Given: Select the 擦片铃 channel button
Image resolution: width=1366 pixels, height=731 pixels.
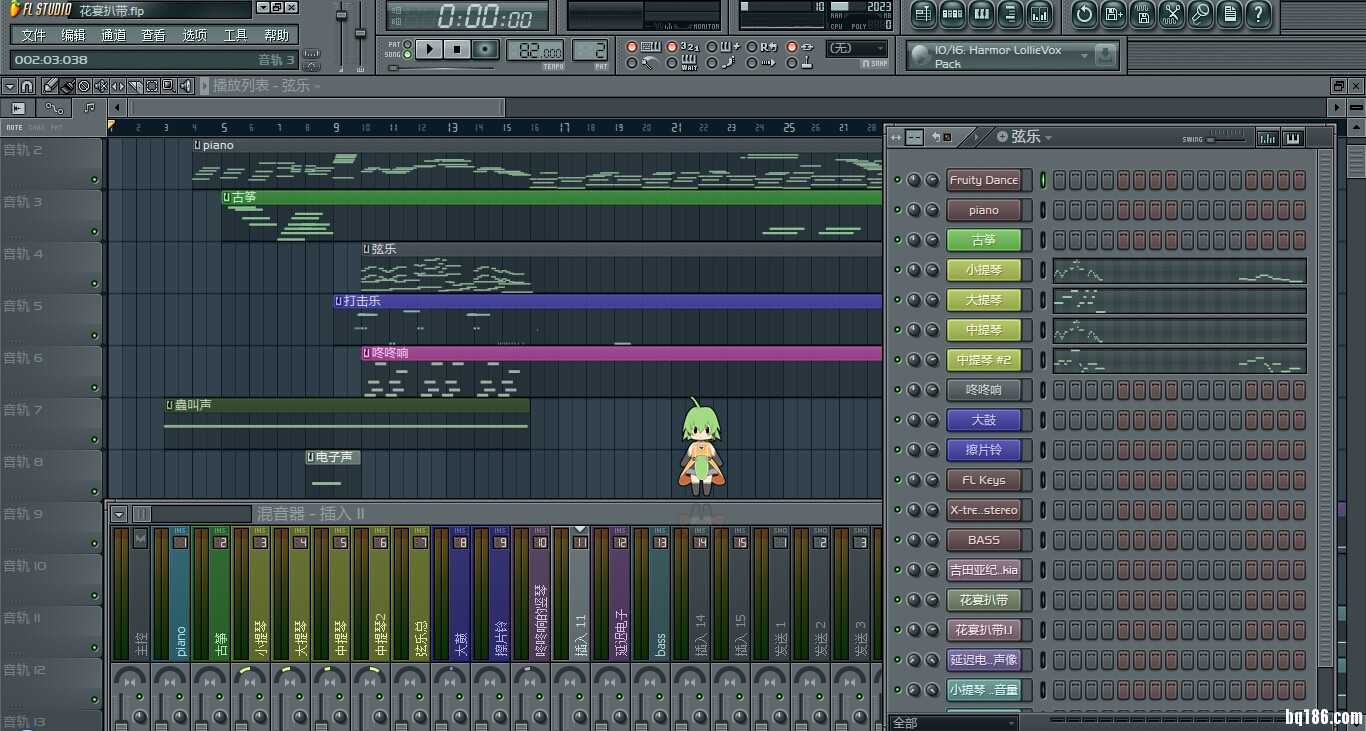Looking at the screenshot, I should [x=984, y=450].
